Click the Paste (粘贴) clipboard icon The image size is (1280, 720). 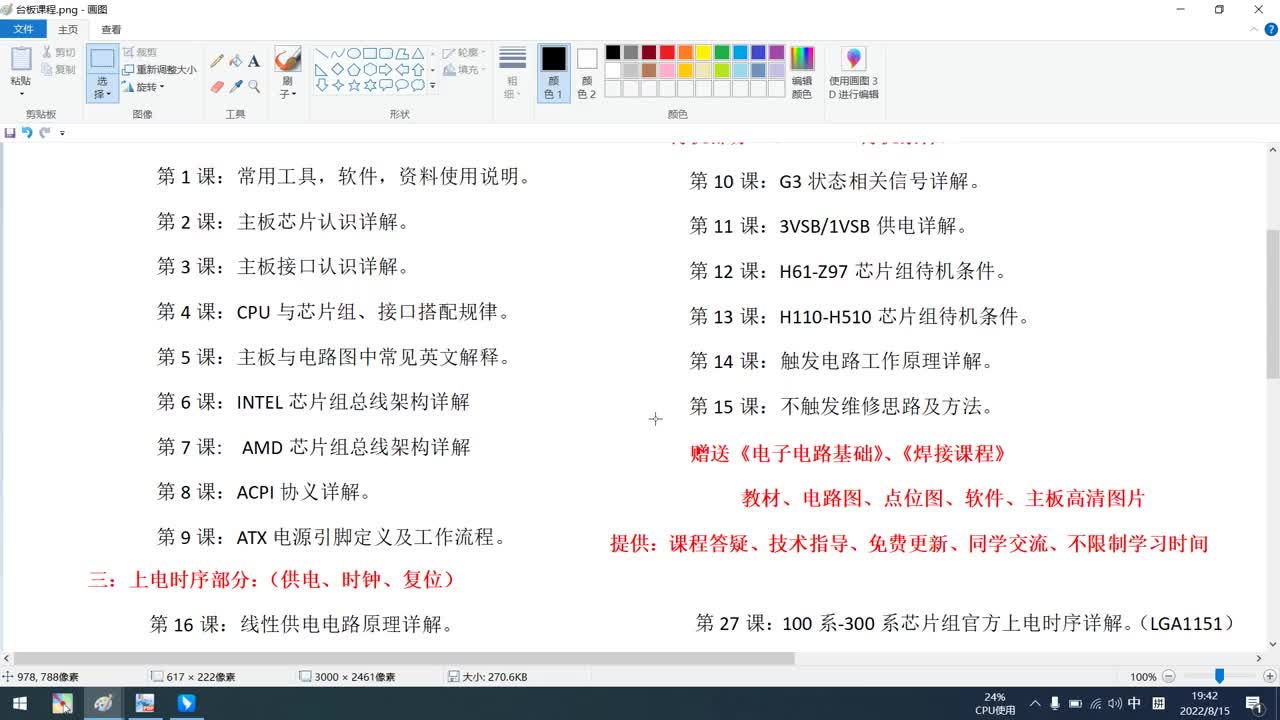(x=21, y=59)
